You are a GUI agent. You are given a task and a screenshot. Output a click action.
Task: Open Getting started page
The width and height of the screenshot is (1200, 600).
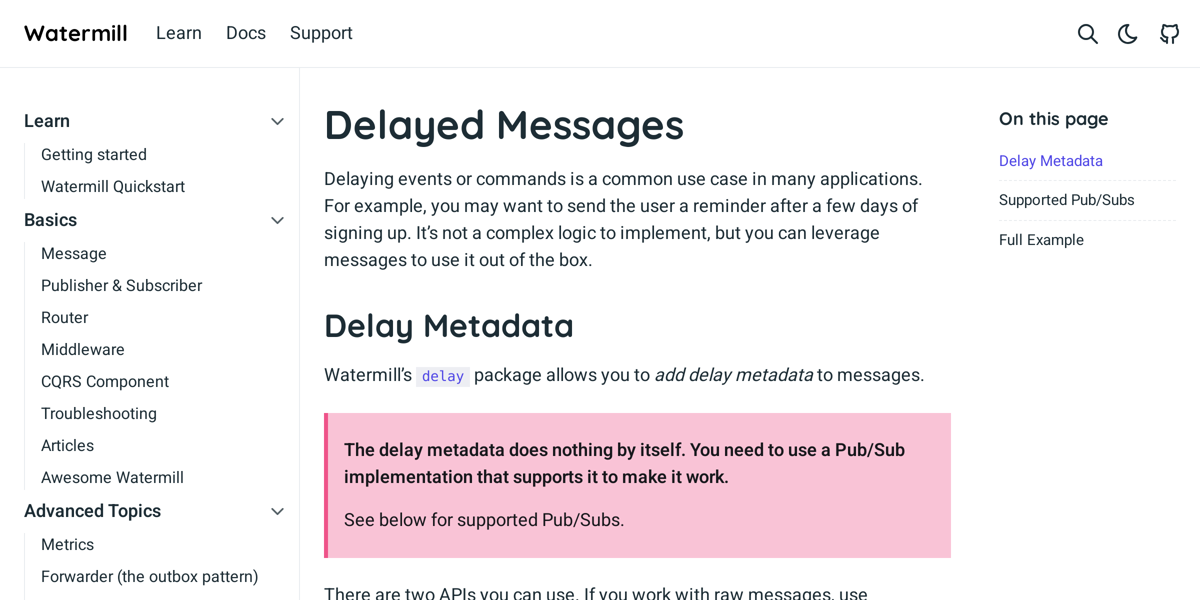pyautogui.click(x=94, y=154)
